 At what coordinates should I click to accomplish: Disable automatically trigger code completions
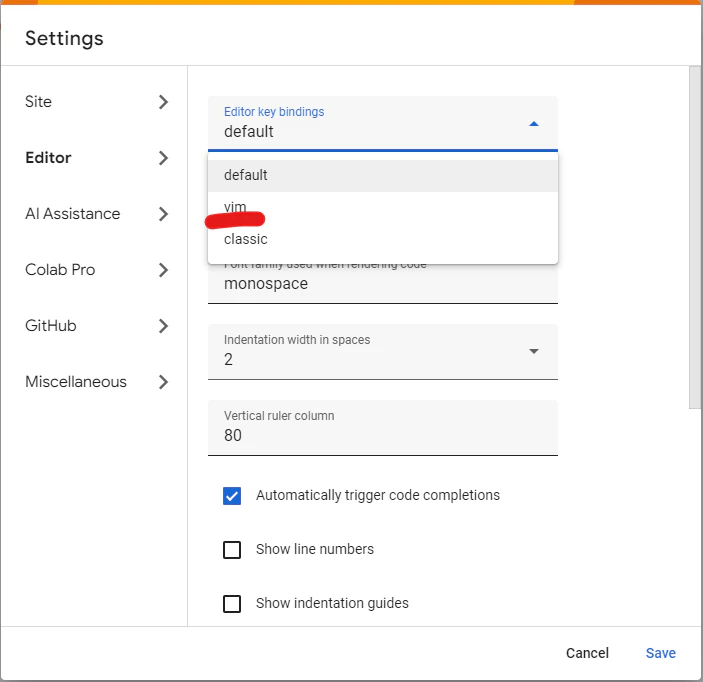[232, 496]
